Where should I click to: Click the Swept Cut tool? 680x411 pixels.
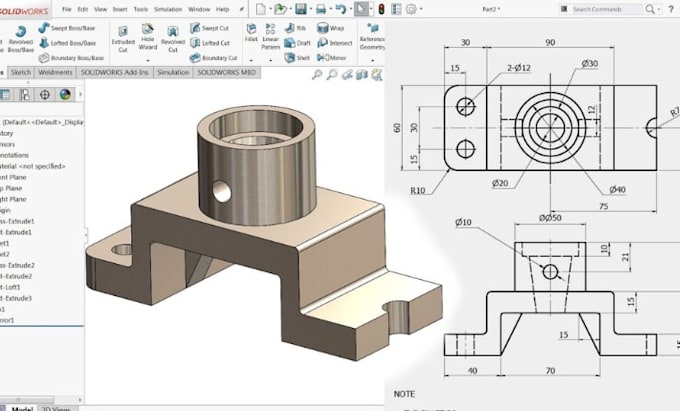point(209,28)
